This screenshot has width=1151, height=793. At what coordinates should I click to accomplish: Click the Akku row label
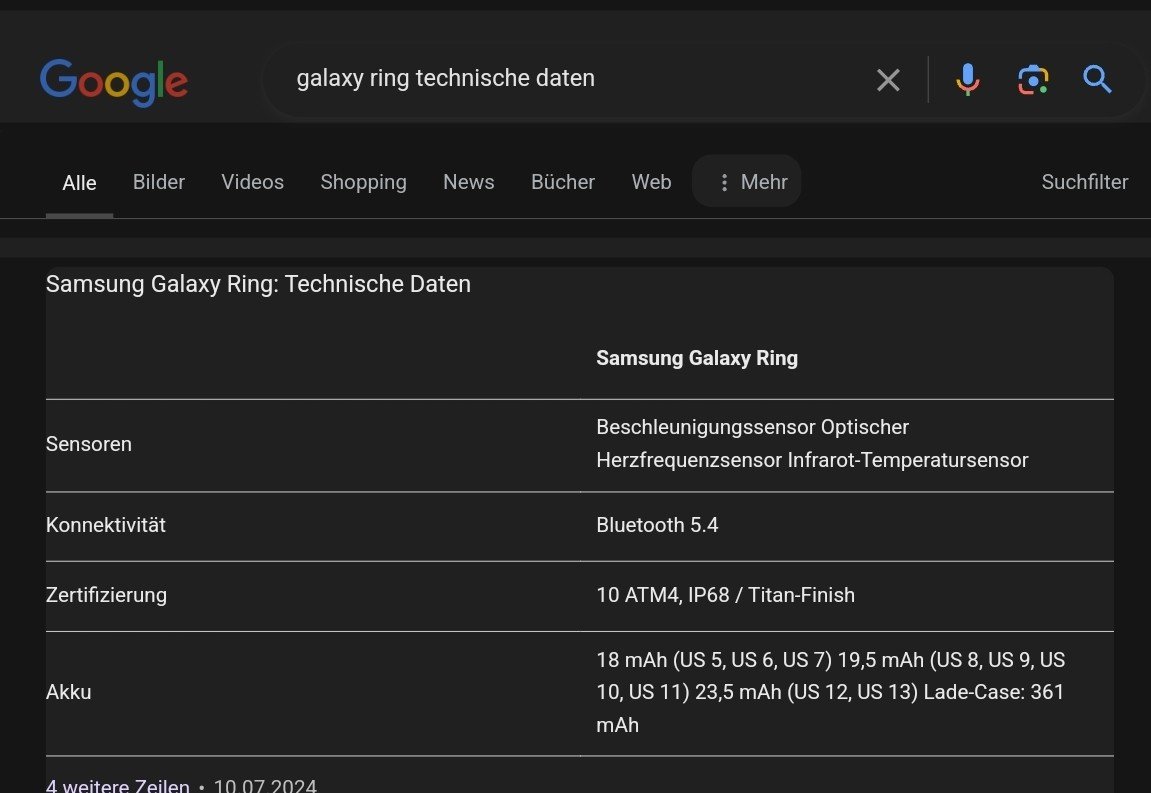(x=69, y=692)
